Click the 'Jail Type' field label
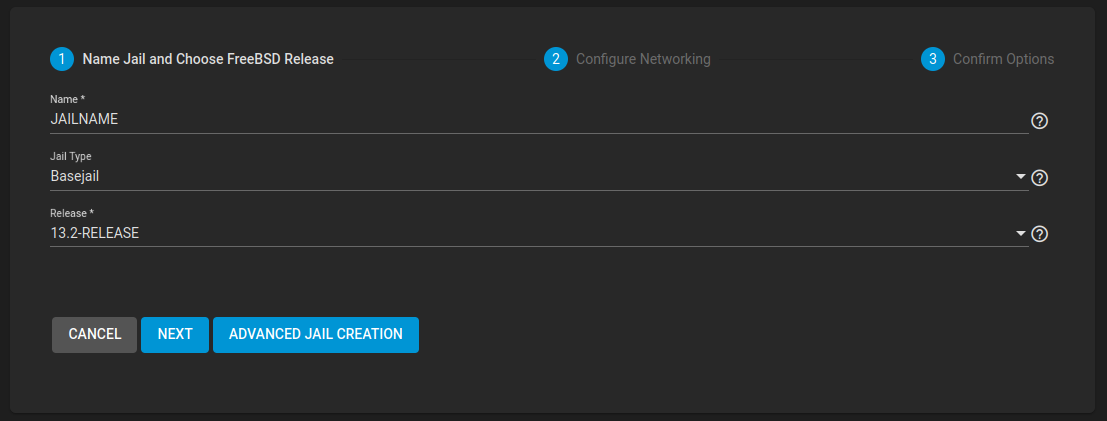Screen dimensions: 1107x421 71,156
